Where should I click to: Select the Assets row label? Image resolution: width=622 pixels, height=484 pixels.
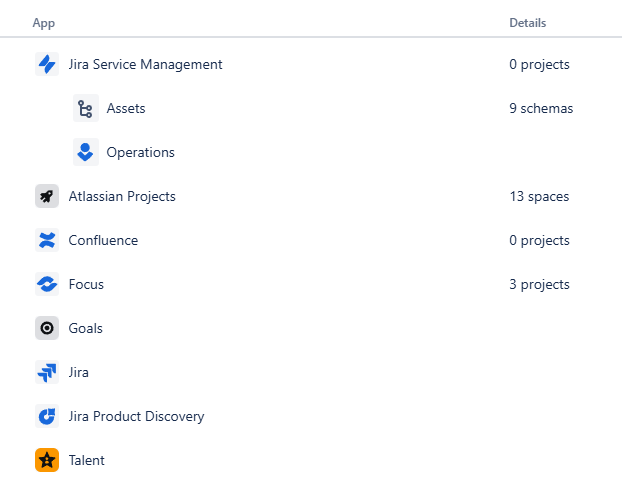(x=126, y=108)
